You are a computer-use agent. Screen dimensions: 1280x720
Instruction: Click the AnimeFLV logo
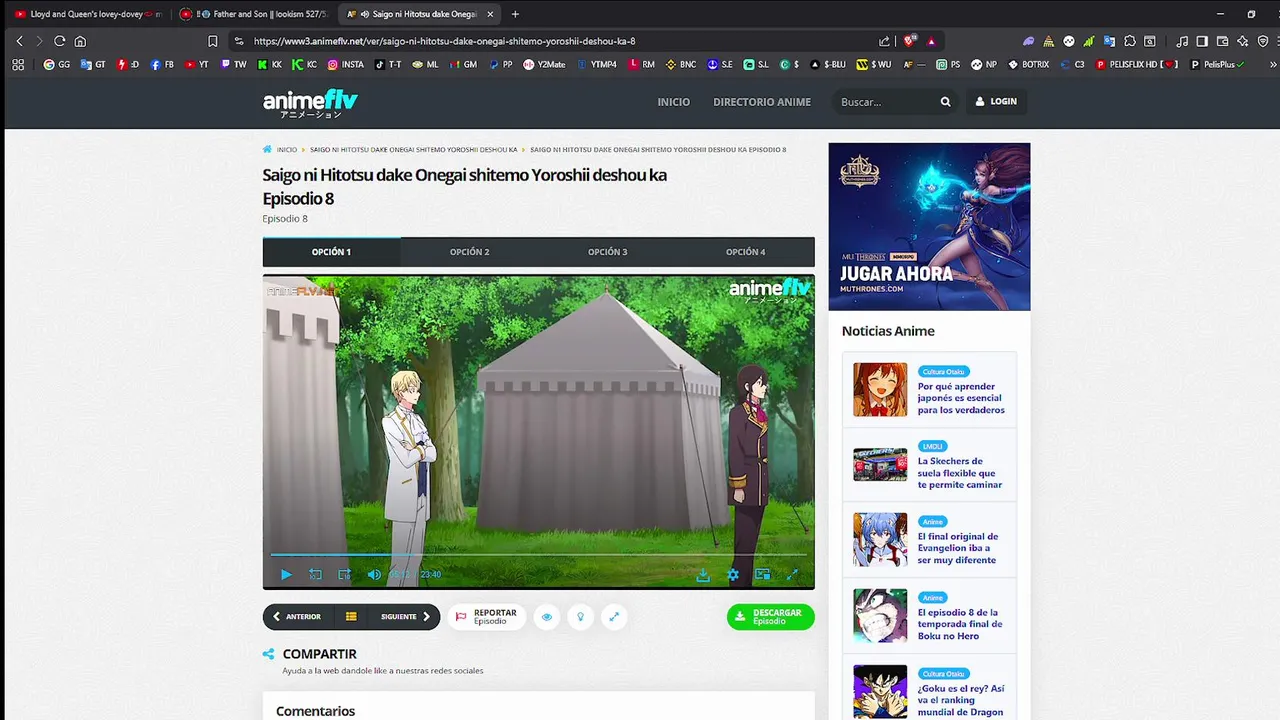pos(310,102)
